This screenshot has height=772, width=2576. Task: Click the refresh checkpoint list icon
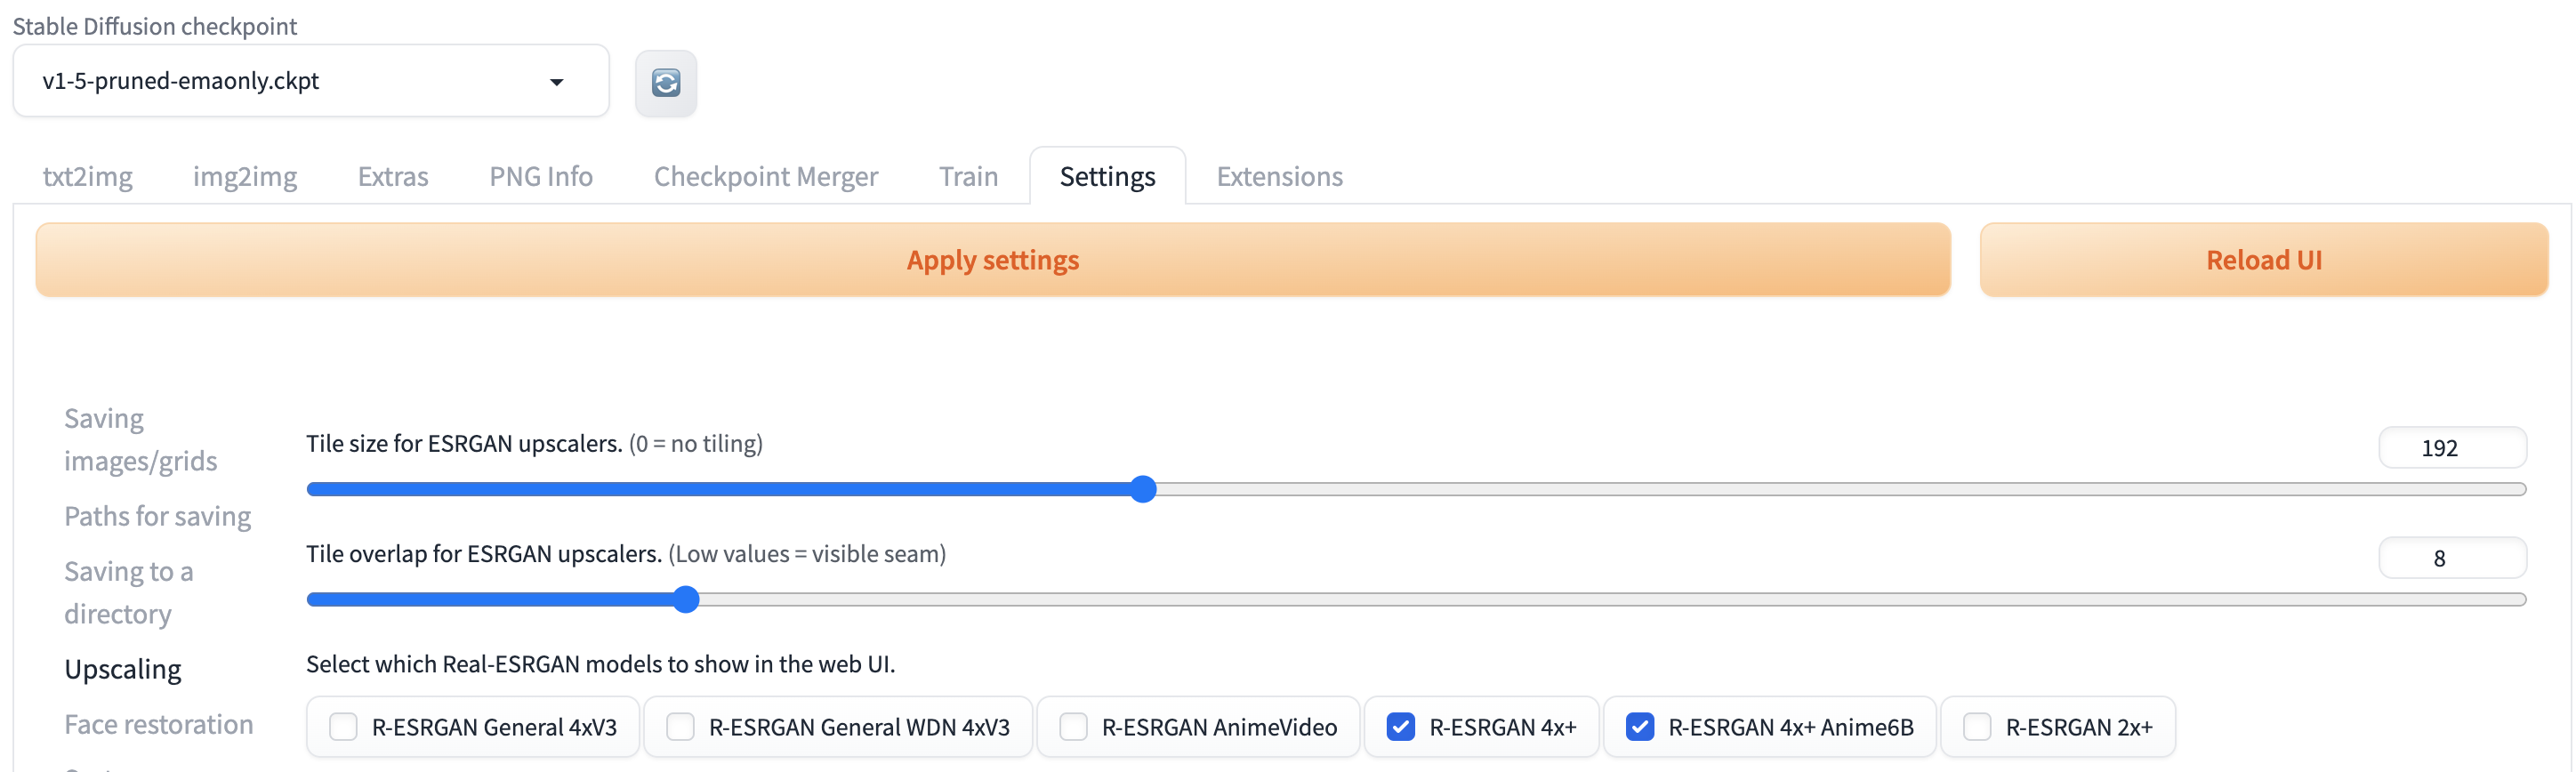(665, 83)
